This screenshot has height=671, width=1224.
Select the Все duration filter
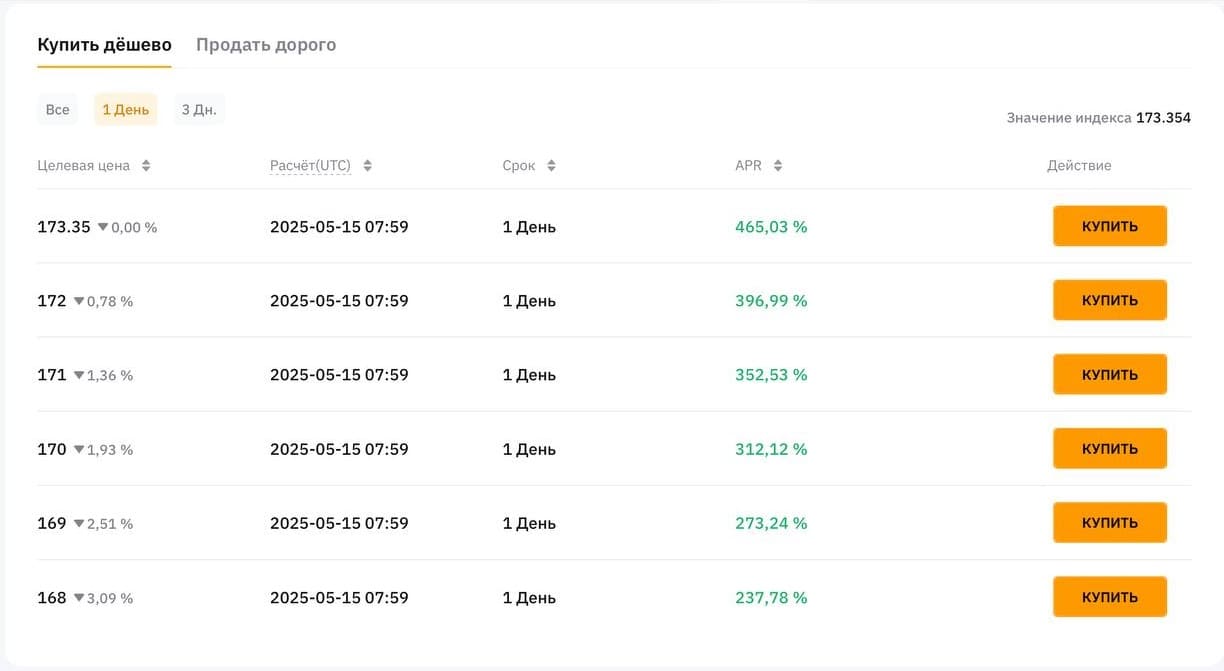click(x=58, y=109)
